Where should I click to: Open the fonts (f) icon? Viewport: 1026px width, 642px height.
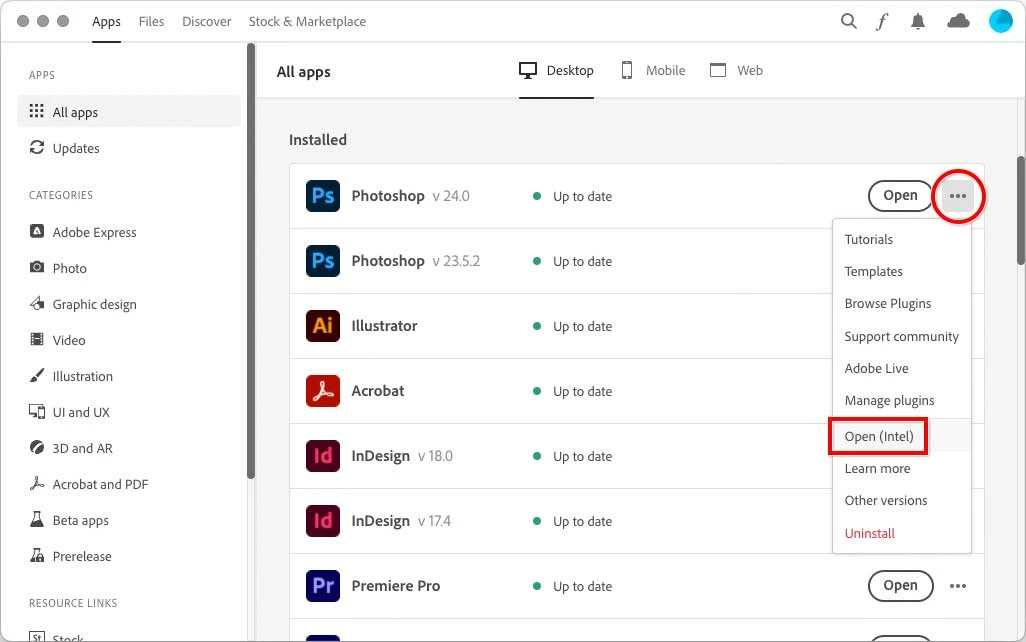(882, 22)
